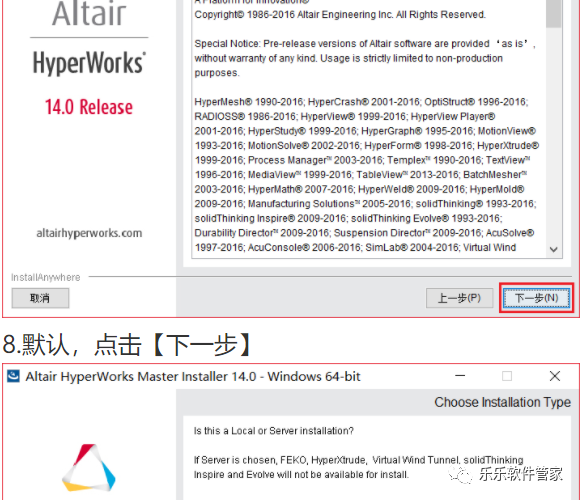581x500 pixels.
Task: Click the 下一步(N) next button
Action: (x=536, y=298)
